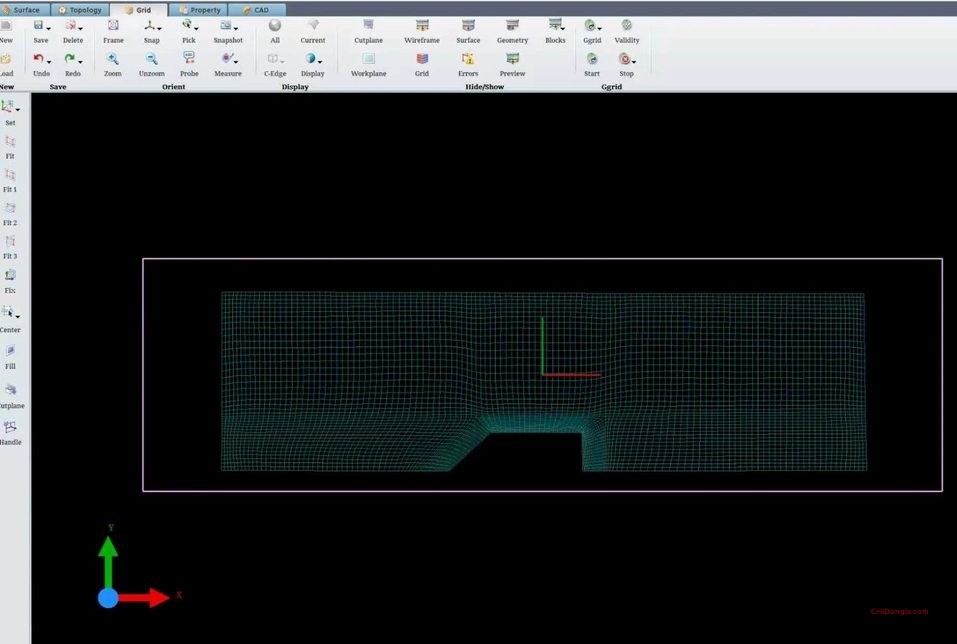Toggle Geometry visibility

coord(512,25)
